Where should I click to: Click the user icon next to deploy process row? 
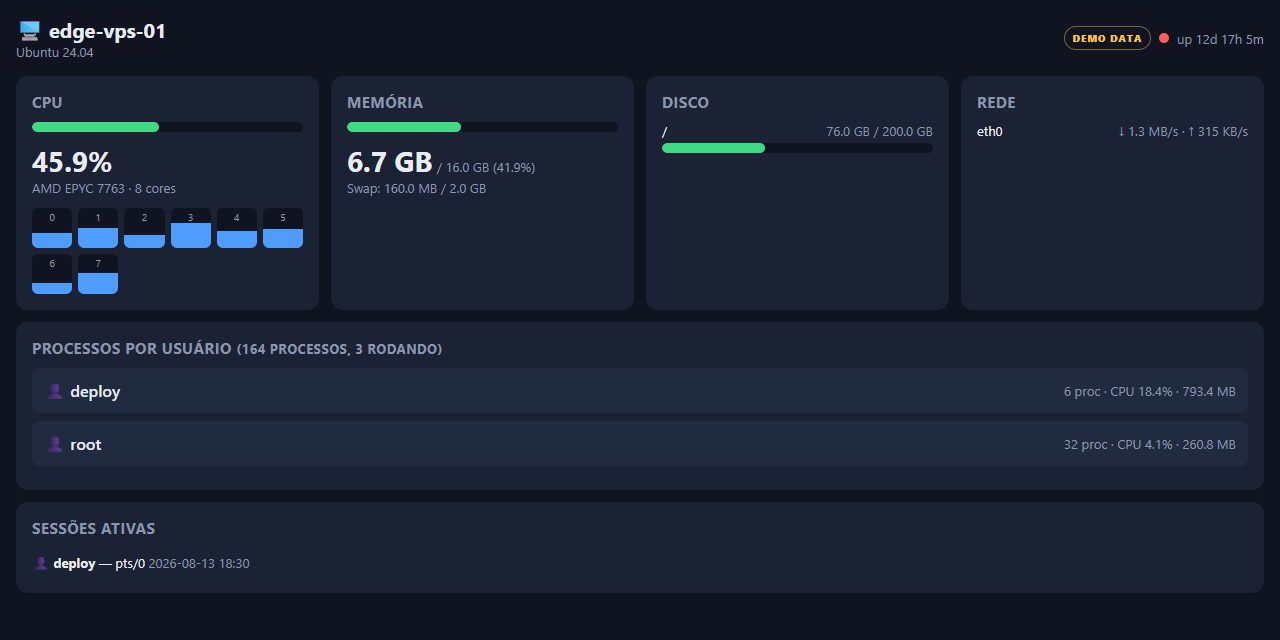tap(56, 391)
